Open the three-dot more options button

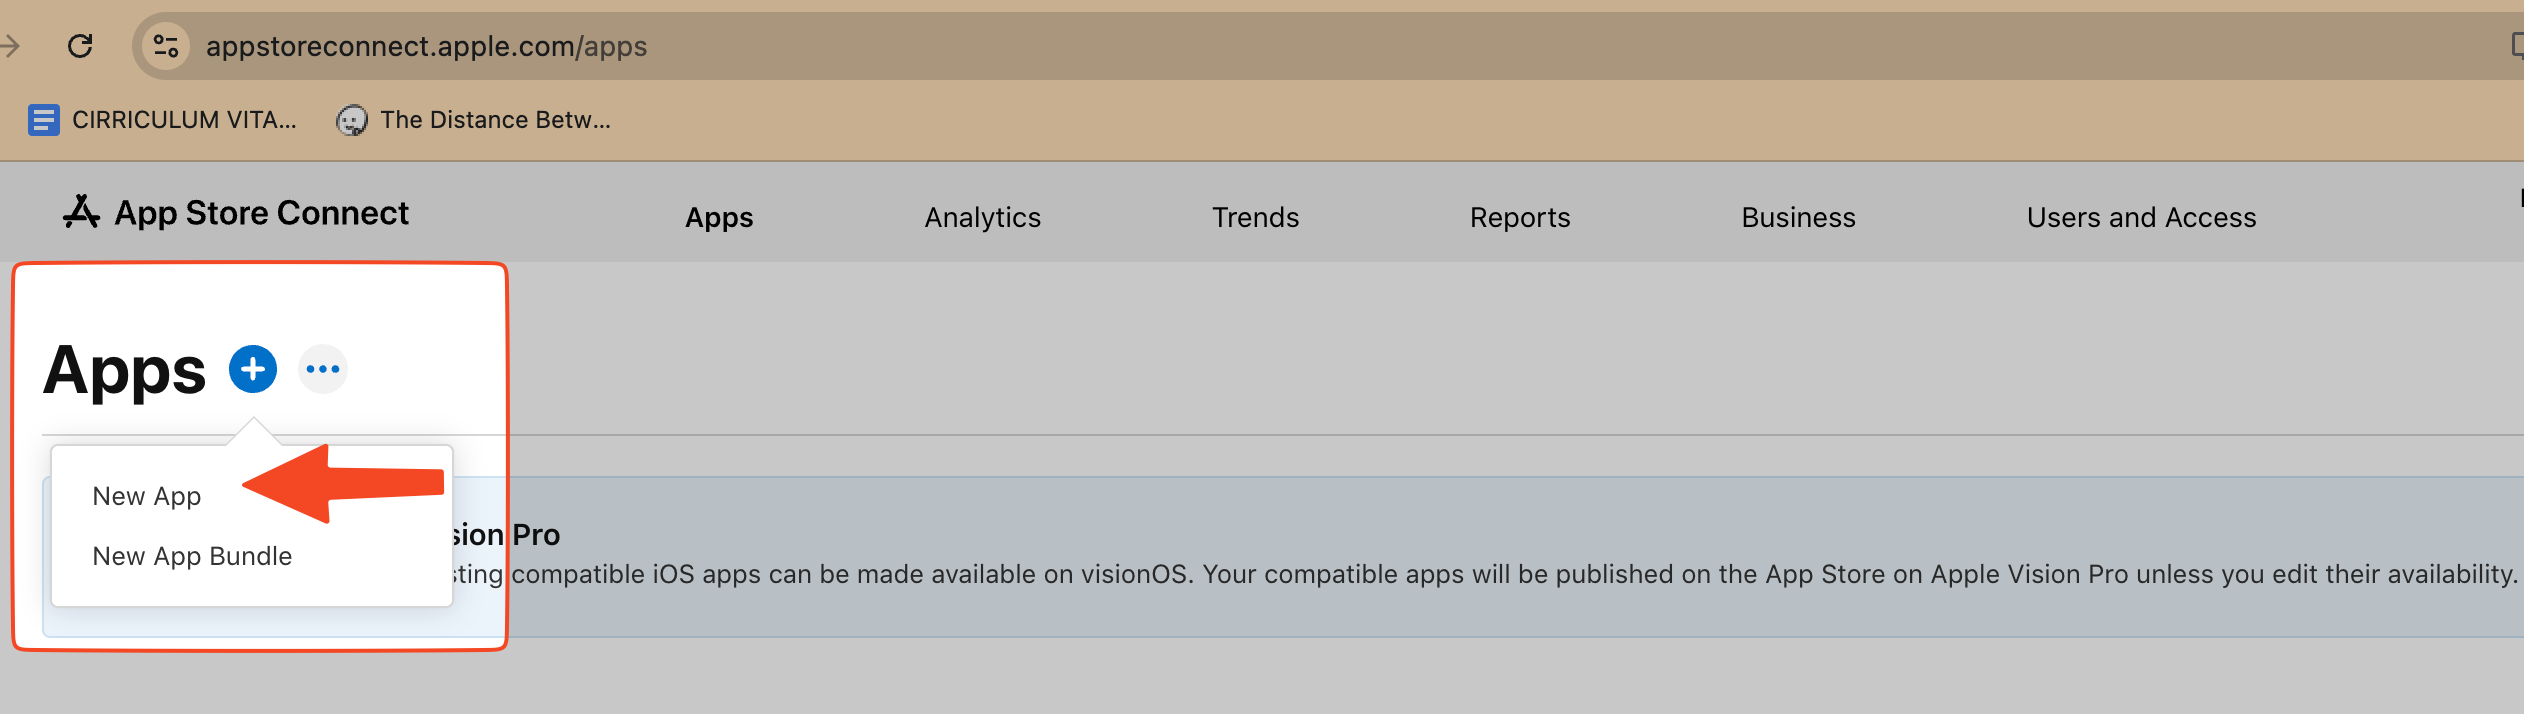(x=323, y=369)
